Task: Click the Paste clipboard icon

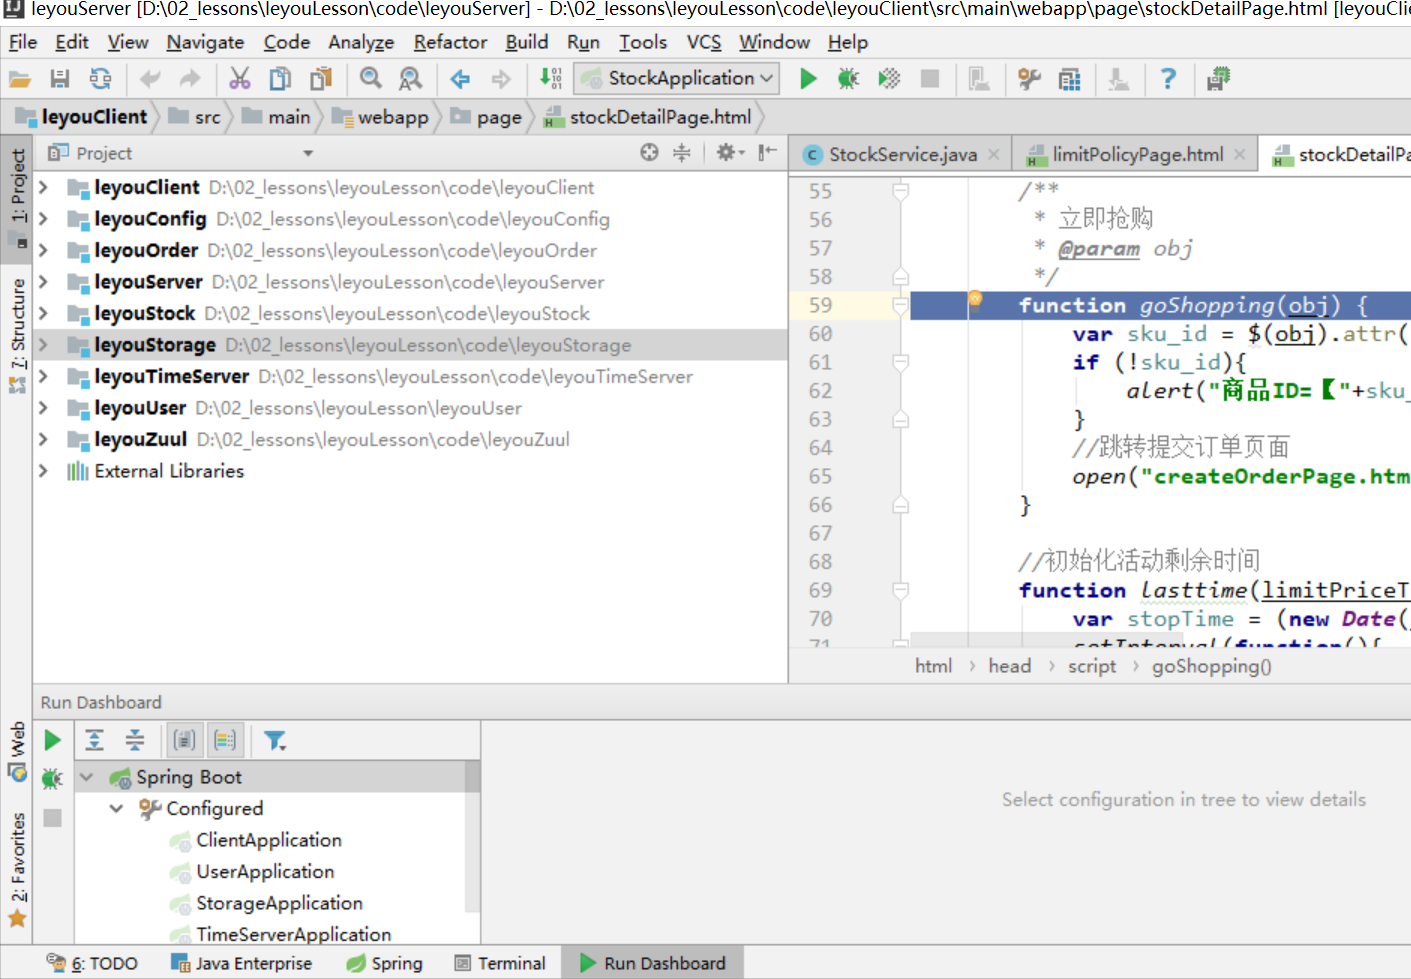Action: pyautogui.click(x=321, y=79)
